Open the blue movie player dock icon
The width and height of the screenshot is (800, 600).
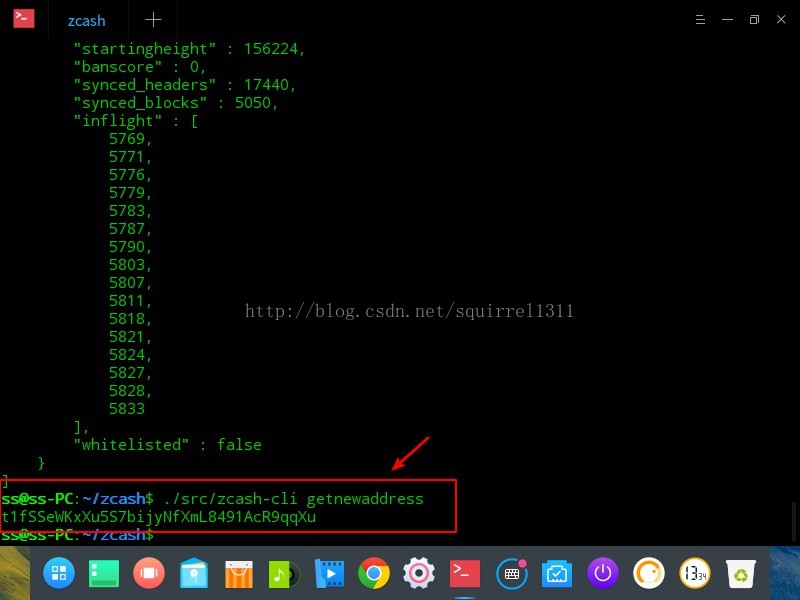[329, 573]
